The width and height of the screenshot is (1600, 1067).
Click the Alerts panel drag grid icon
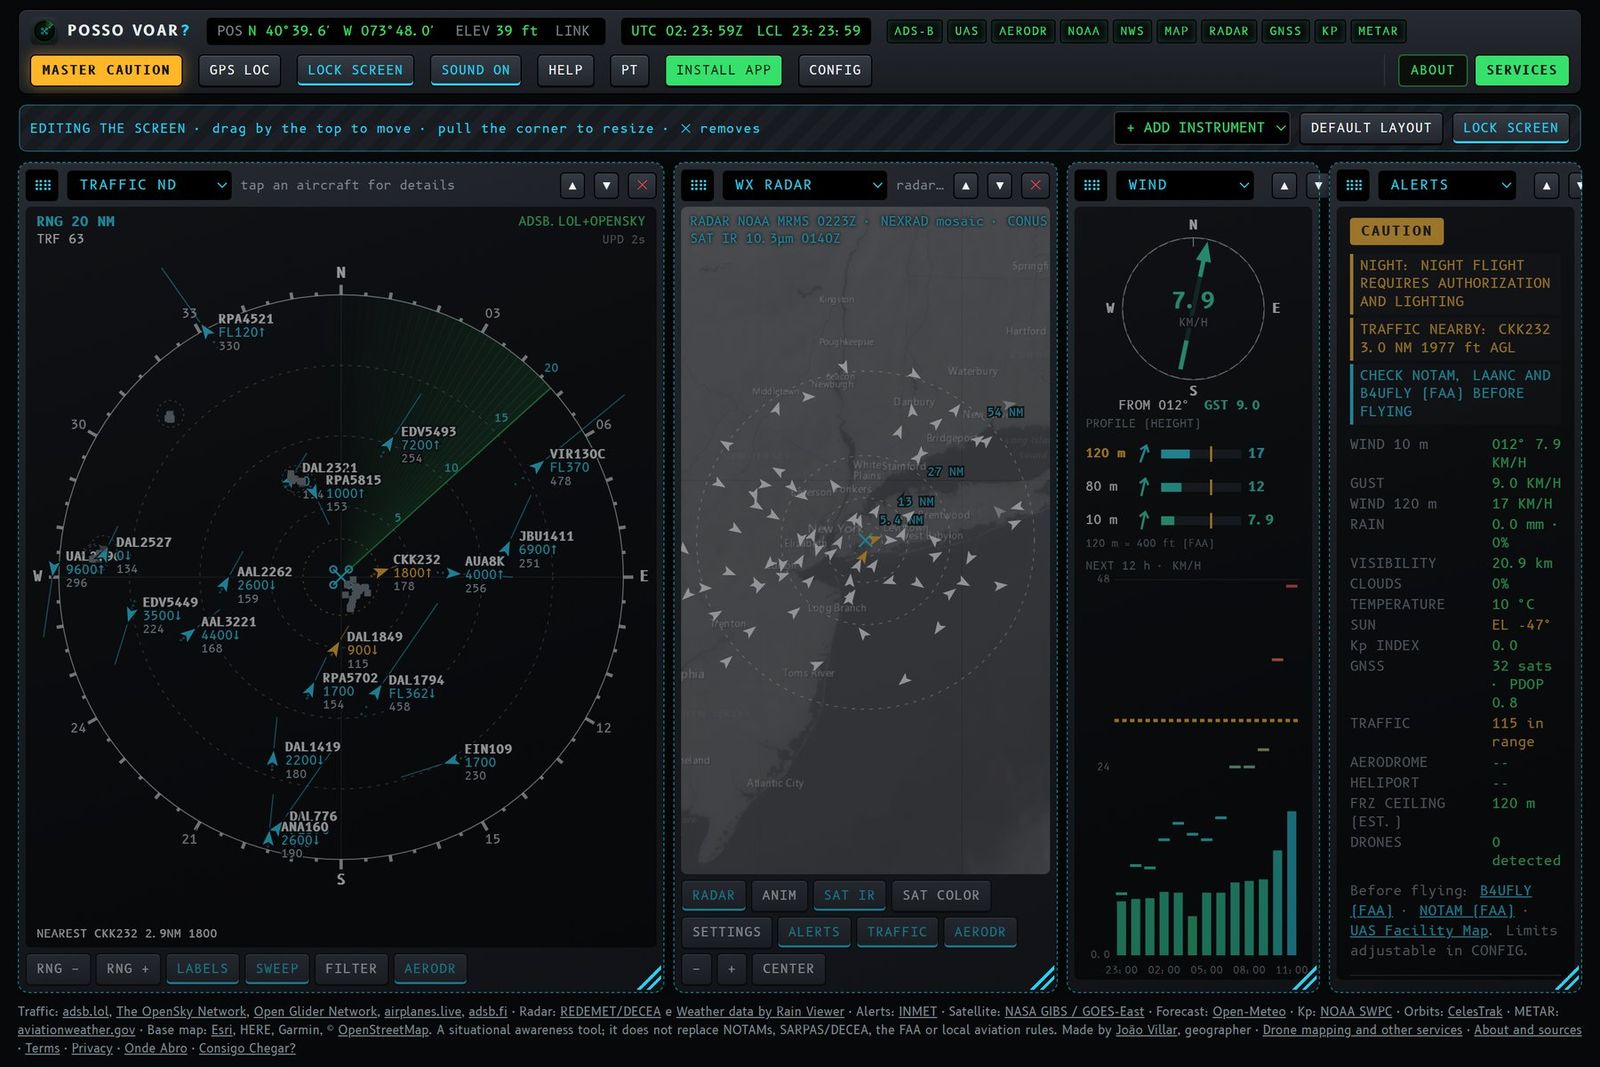[1354, 185]
